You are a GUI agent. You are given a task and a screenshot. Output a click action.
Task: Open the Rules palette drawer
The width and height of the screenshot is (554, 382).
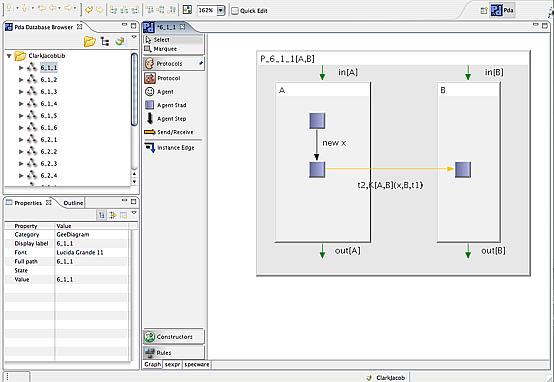click(x=173, y=352)
